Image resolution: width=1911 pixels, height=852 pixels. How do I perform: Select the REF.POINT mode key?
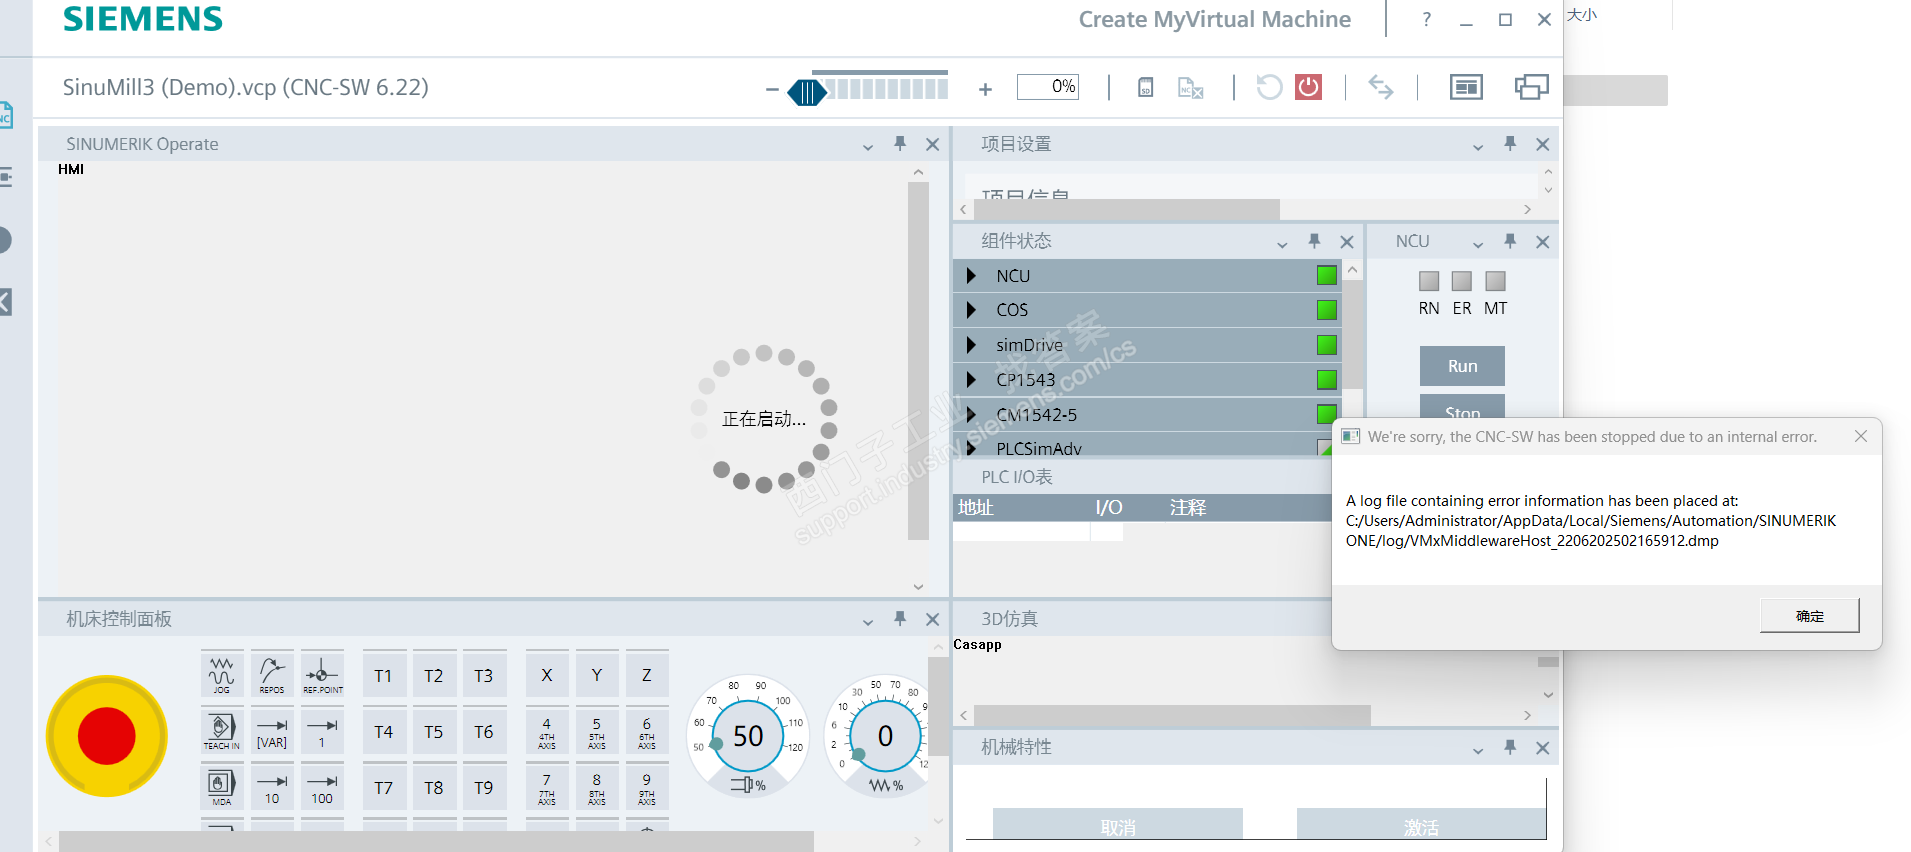(x=322, y=674)
